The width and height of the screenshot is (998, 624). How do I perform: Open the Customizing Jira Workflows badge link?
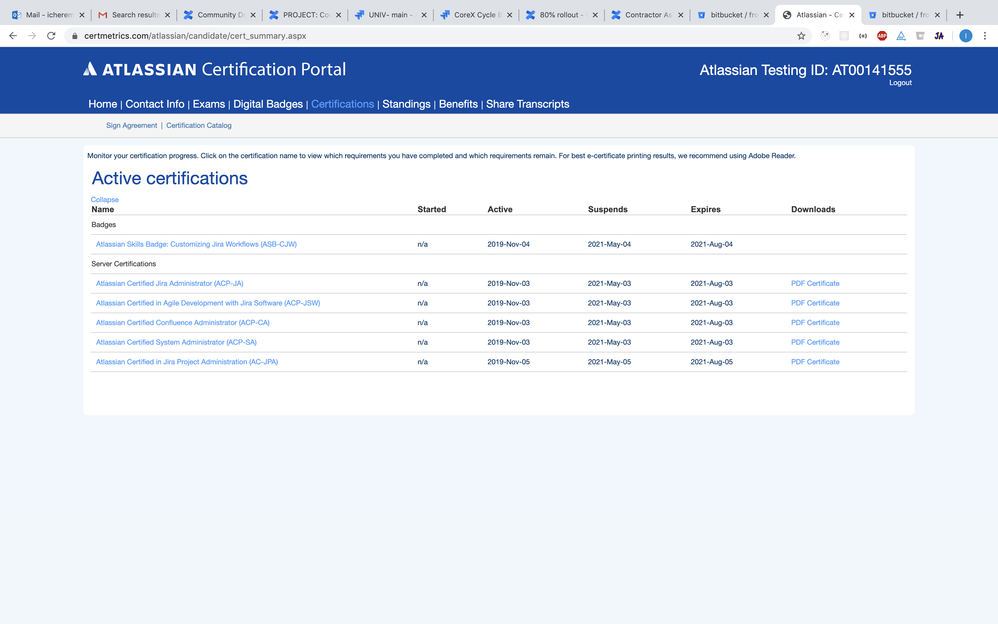(x=196, y=245)
